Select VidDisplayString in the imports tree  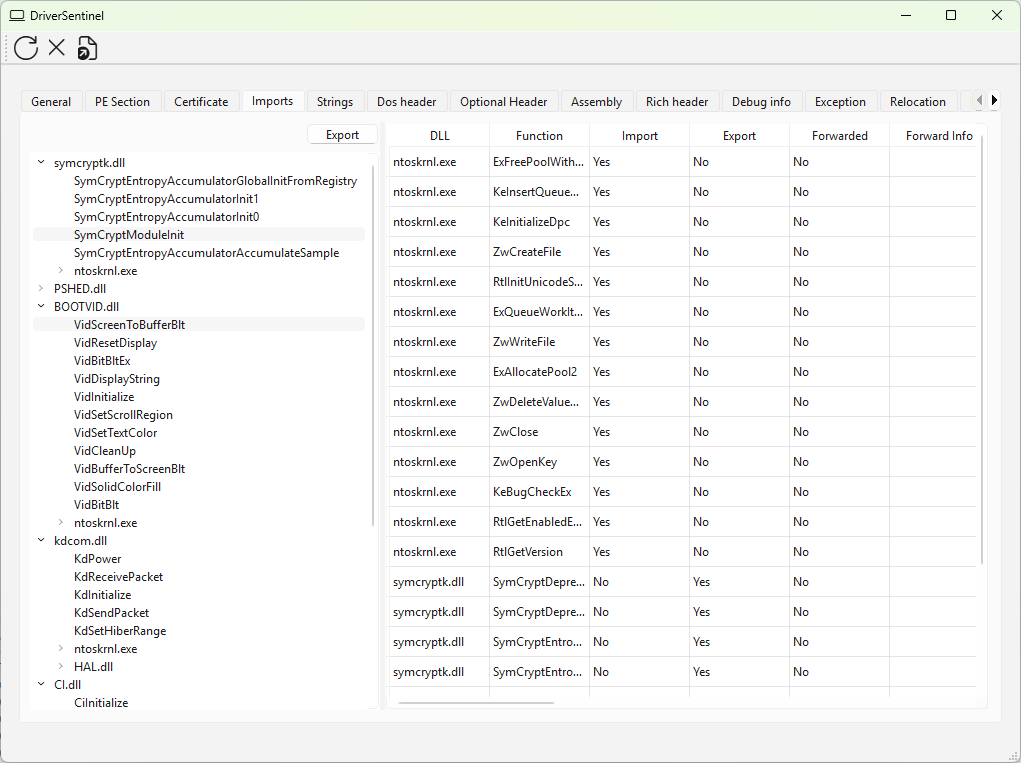[116, 378]
